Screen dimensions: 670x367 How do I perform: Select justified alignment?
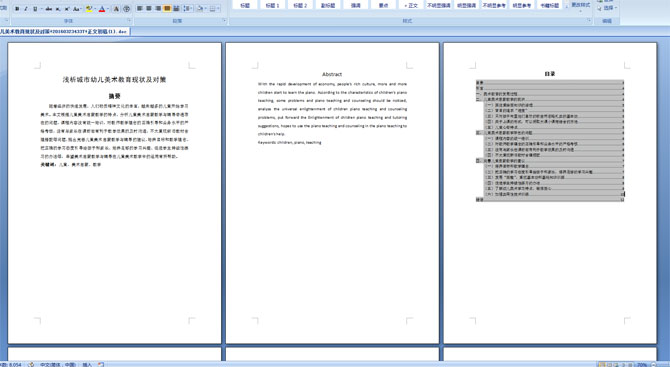click(167, 8)
